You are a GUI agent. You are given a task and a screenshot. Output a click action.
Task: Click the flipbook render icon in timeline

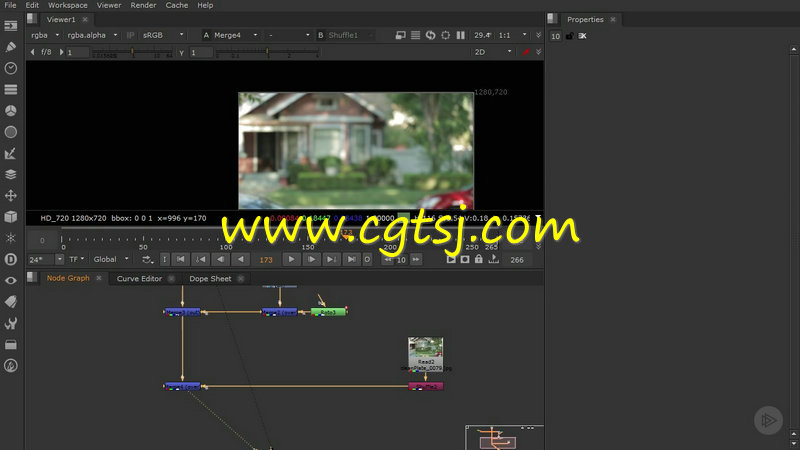tap(451, 259)
